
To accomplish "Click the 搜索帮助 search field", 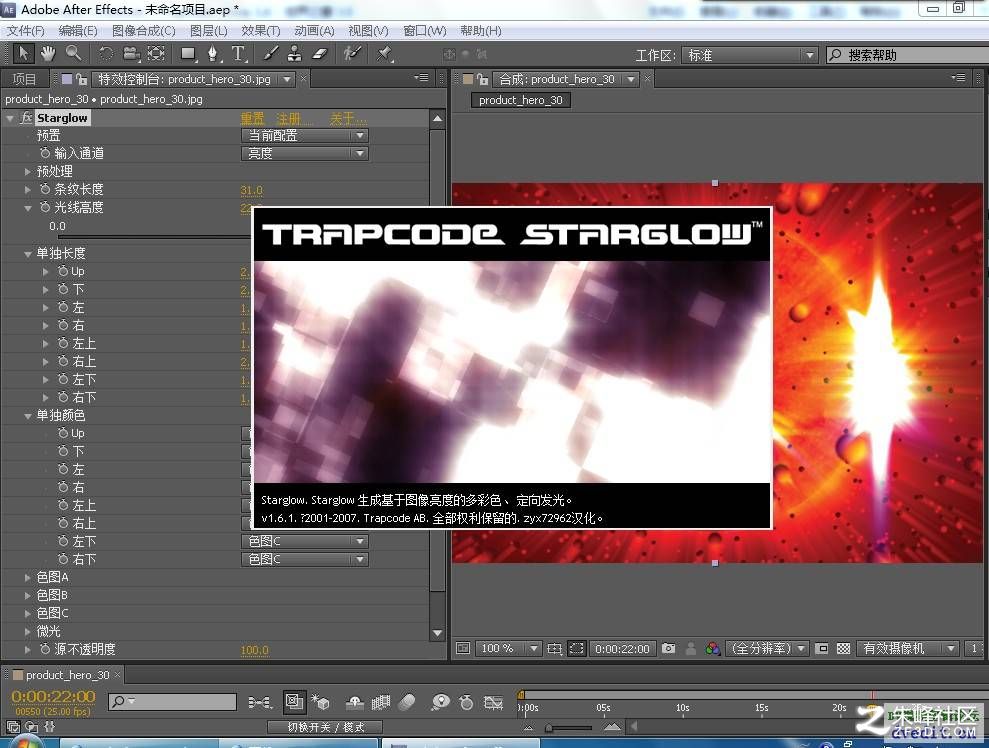I will click(x=908, y=56).
